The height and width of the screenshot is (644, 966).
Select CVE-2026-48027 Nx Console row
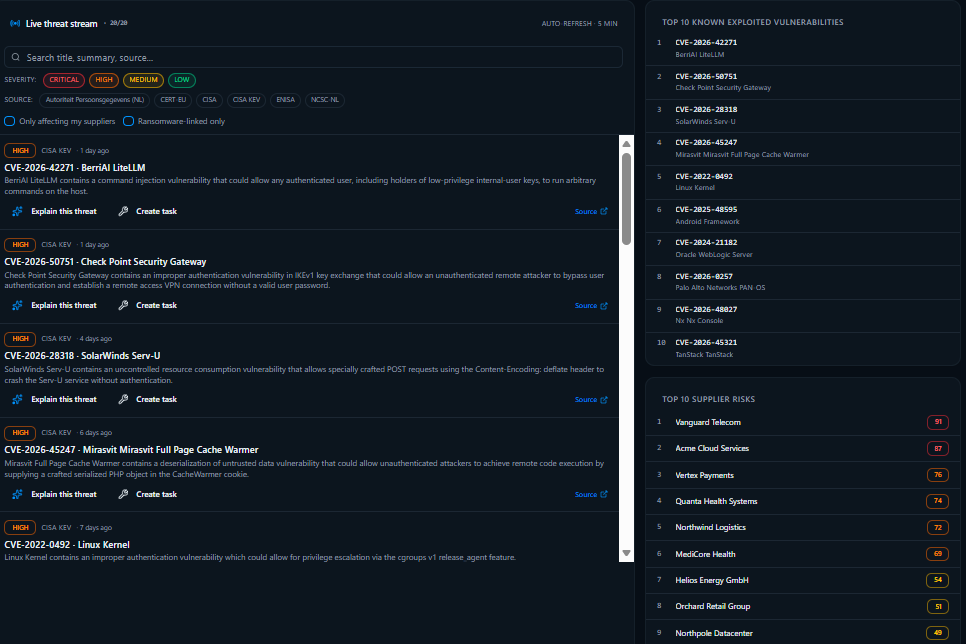803,315
